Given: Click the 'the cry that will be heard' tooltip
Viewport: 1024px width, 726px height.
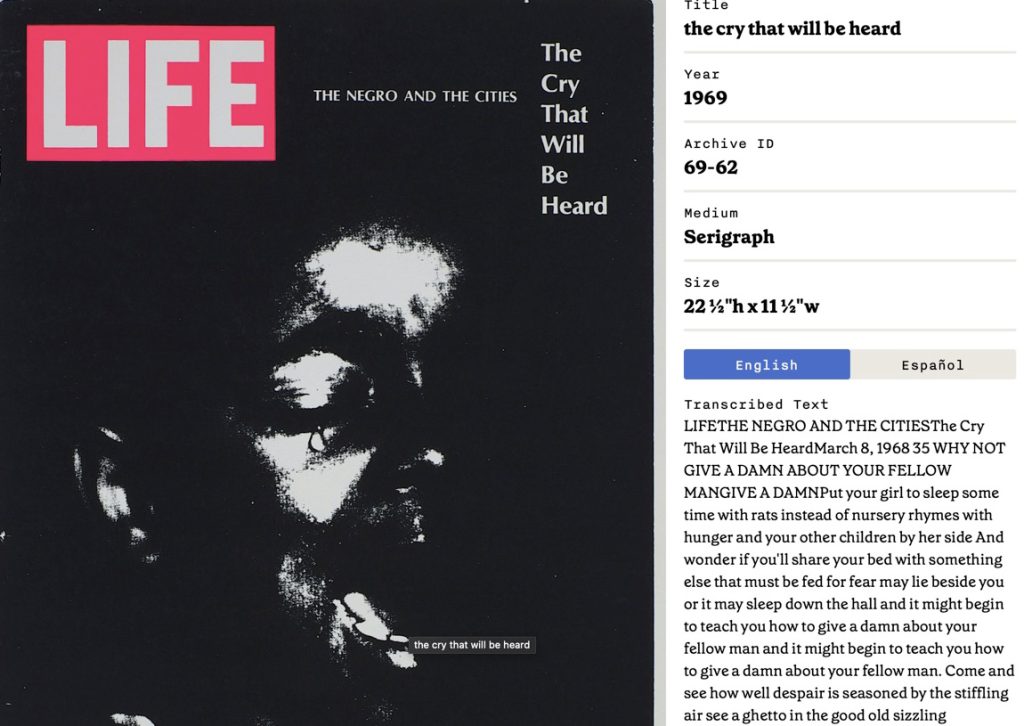Looking at the screenshot, I should click(x=472, y=644).
